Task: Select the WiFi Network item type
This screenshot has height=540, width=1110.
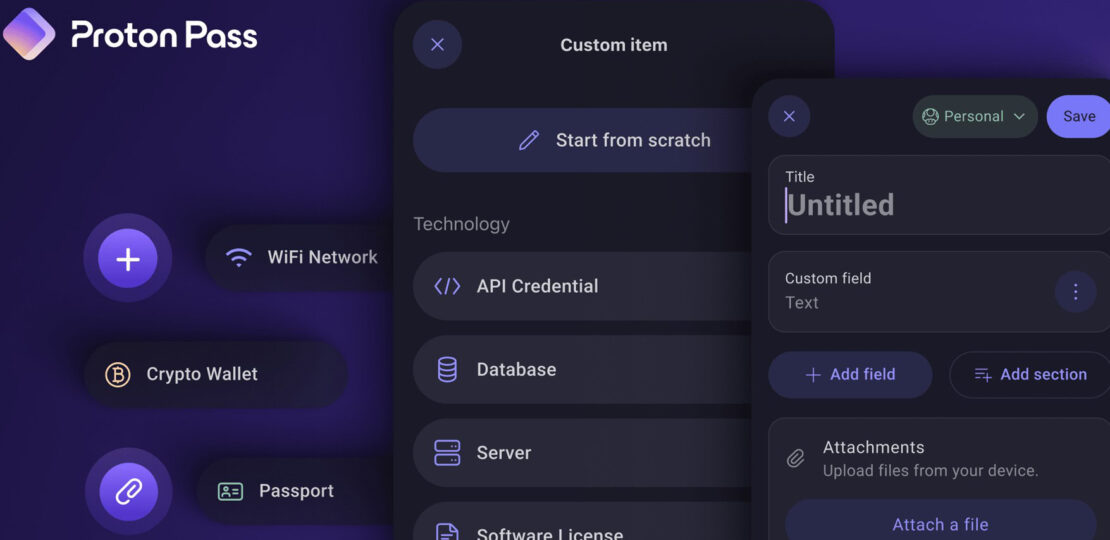Action: (x=301, y=258)
